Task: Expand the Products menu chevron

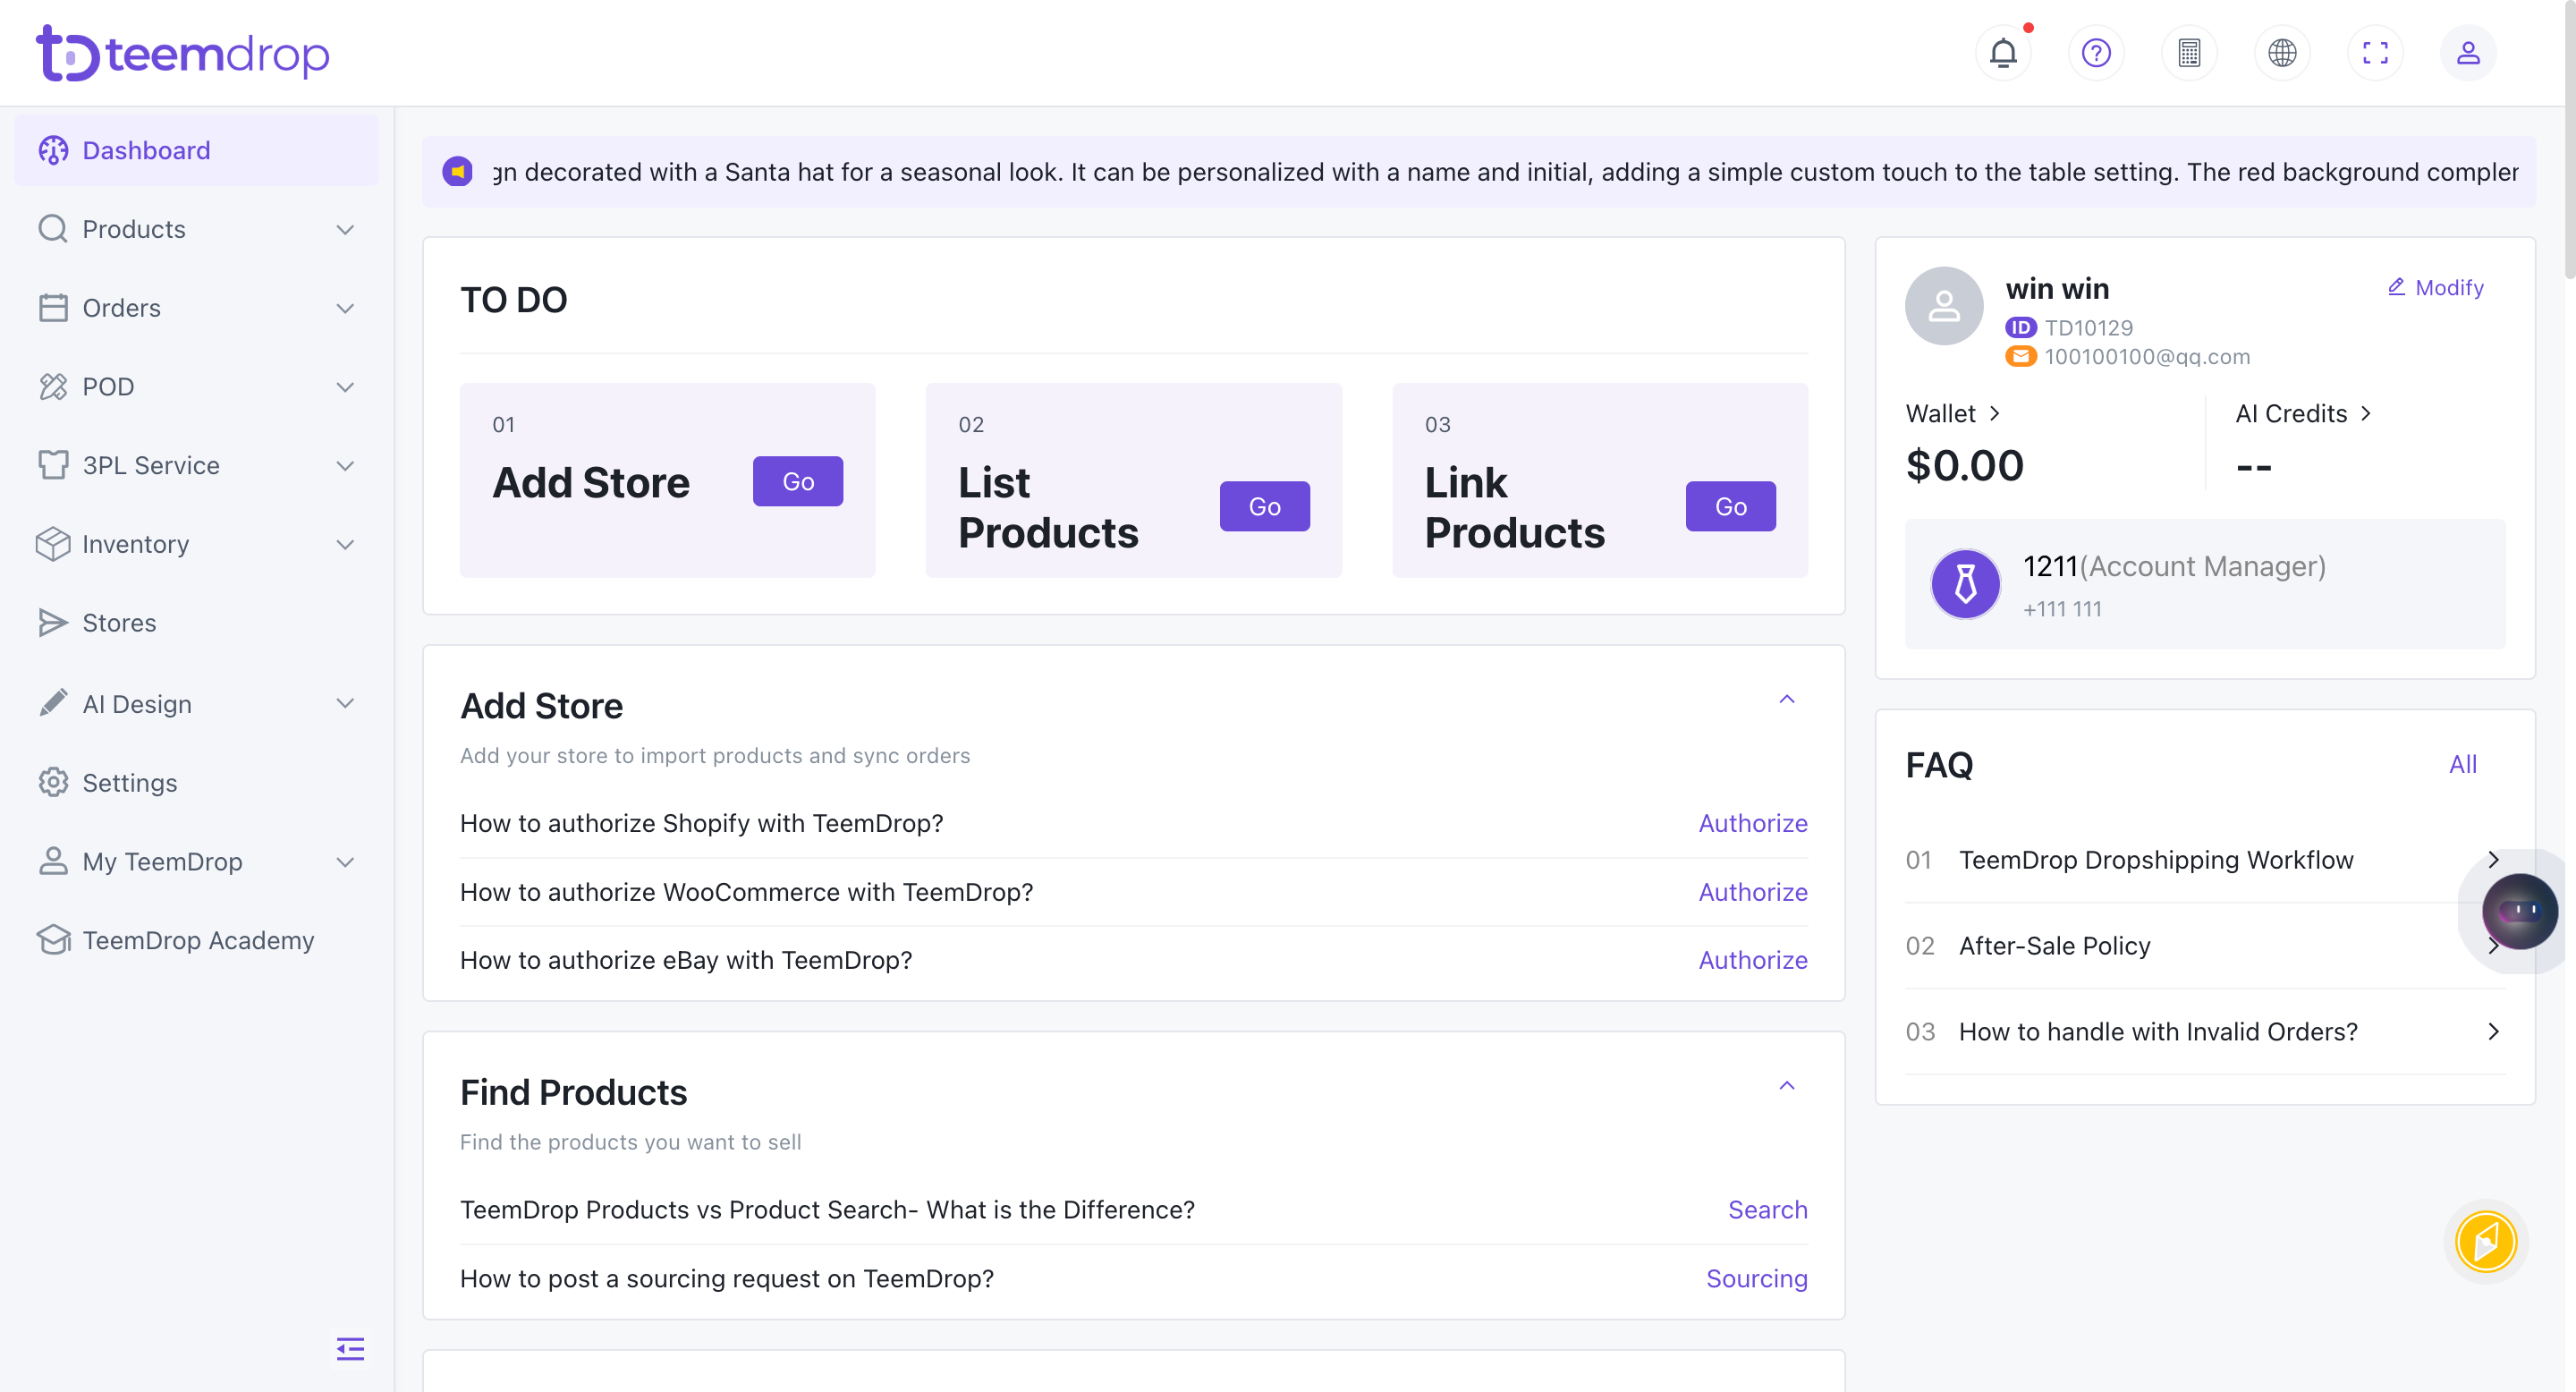Action: 345,230
